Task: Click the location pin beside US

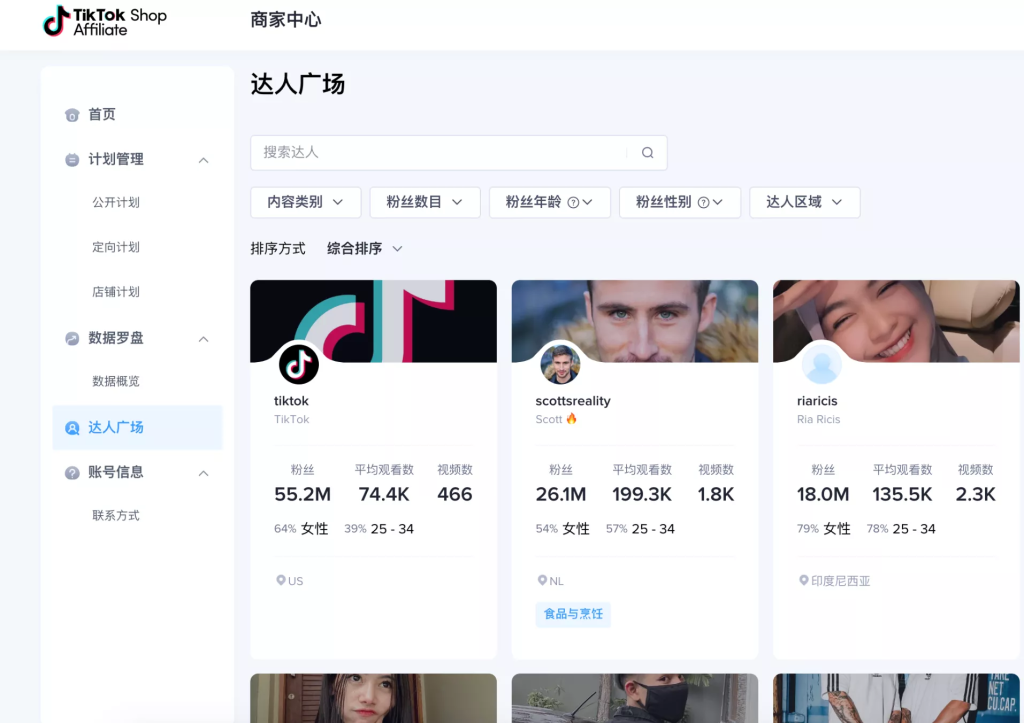Action: pos(281,580)
